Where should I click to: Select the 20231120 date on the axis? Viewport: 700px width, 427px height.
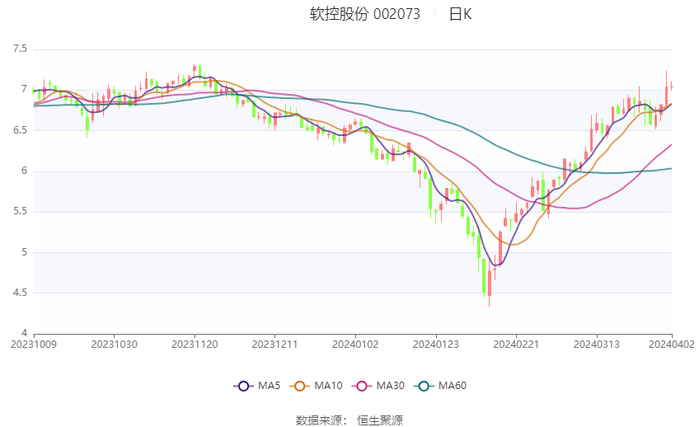[195, 343]
